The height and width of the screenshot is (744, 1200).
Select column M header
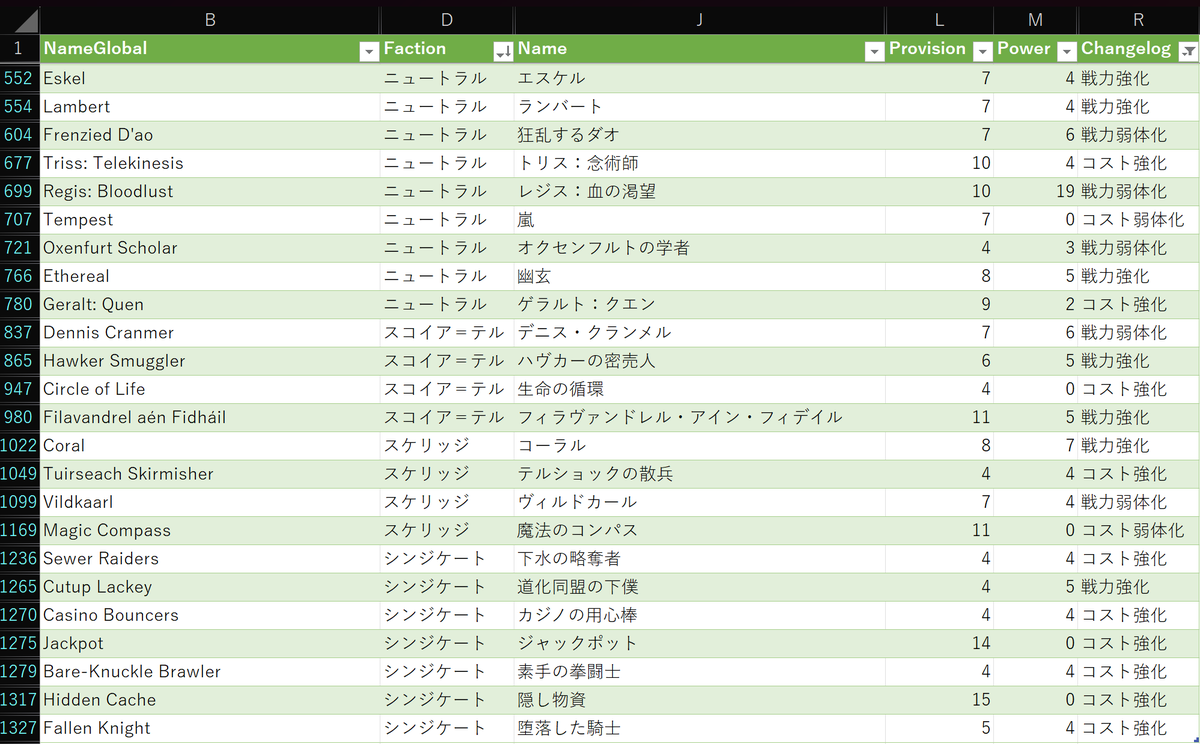(x=1035, y=19)
